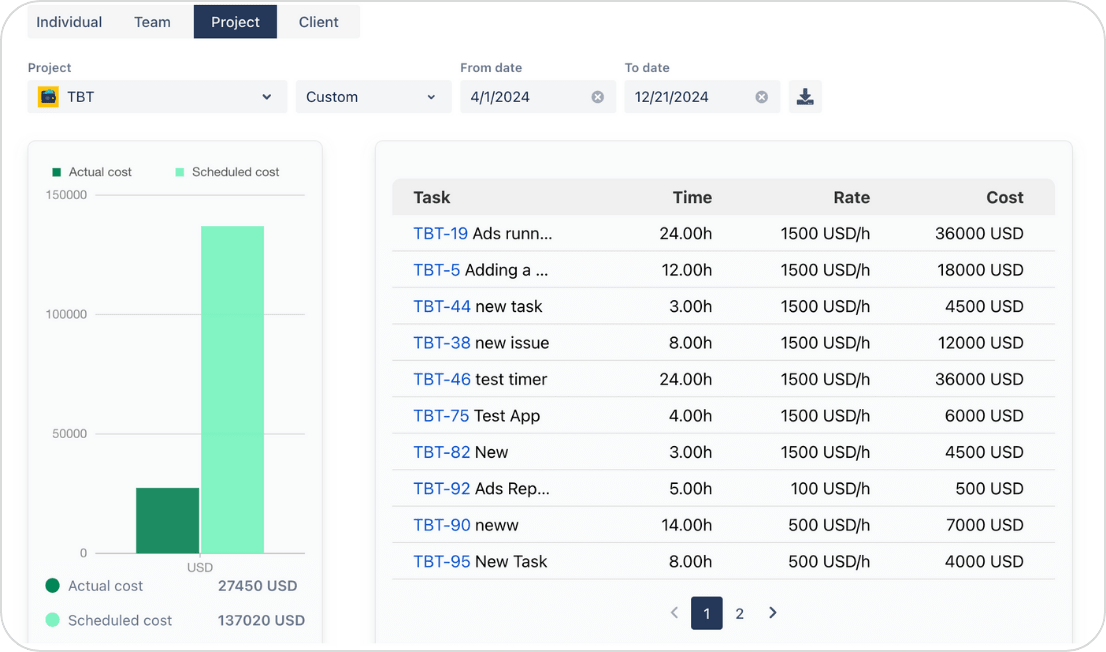Expand the From date picker
The width and height of the screenshot is (1106, 652).
pyautogui.click(x=520, y=96)
